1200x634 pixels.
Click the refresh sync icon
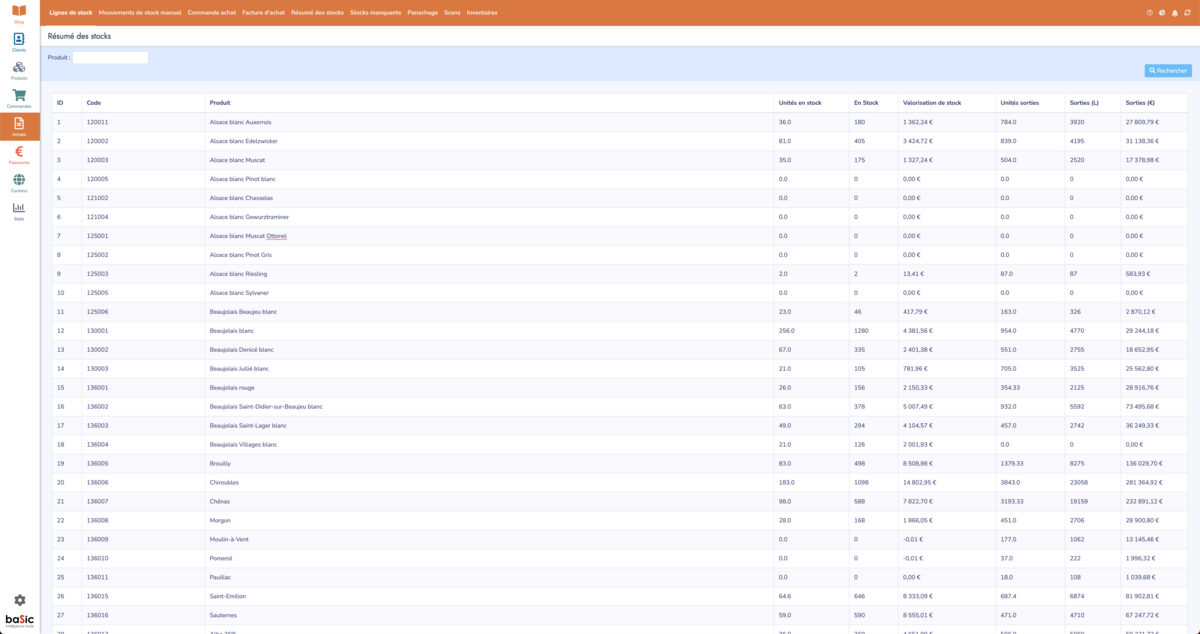point(1187,13)
